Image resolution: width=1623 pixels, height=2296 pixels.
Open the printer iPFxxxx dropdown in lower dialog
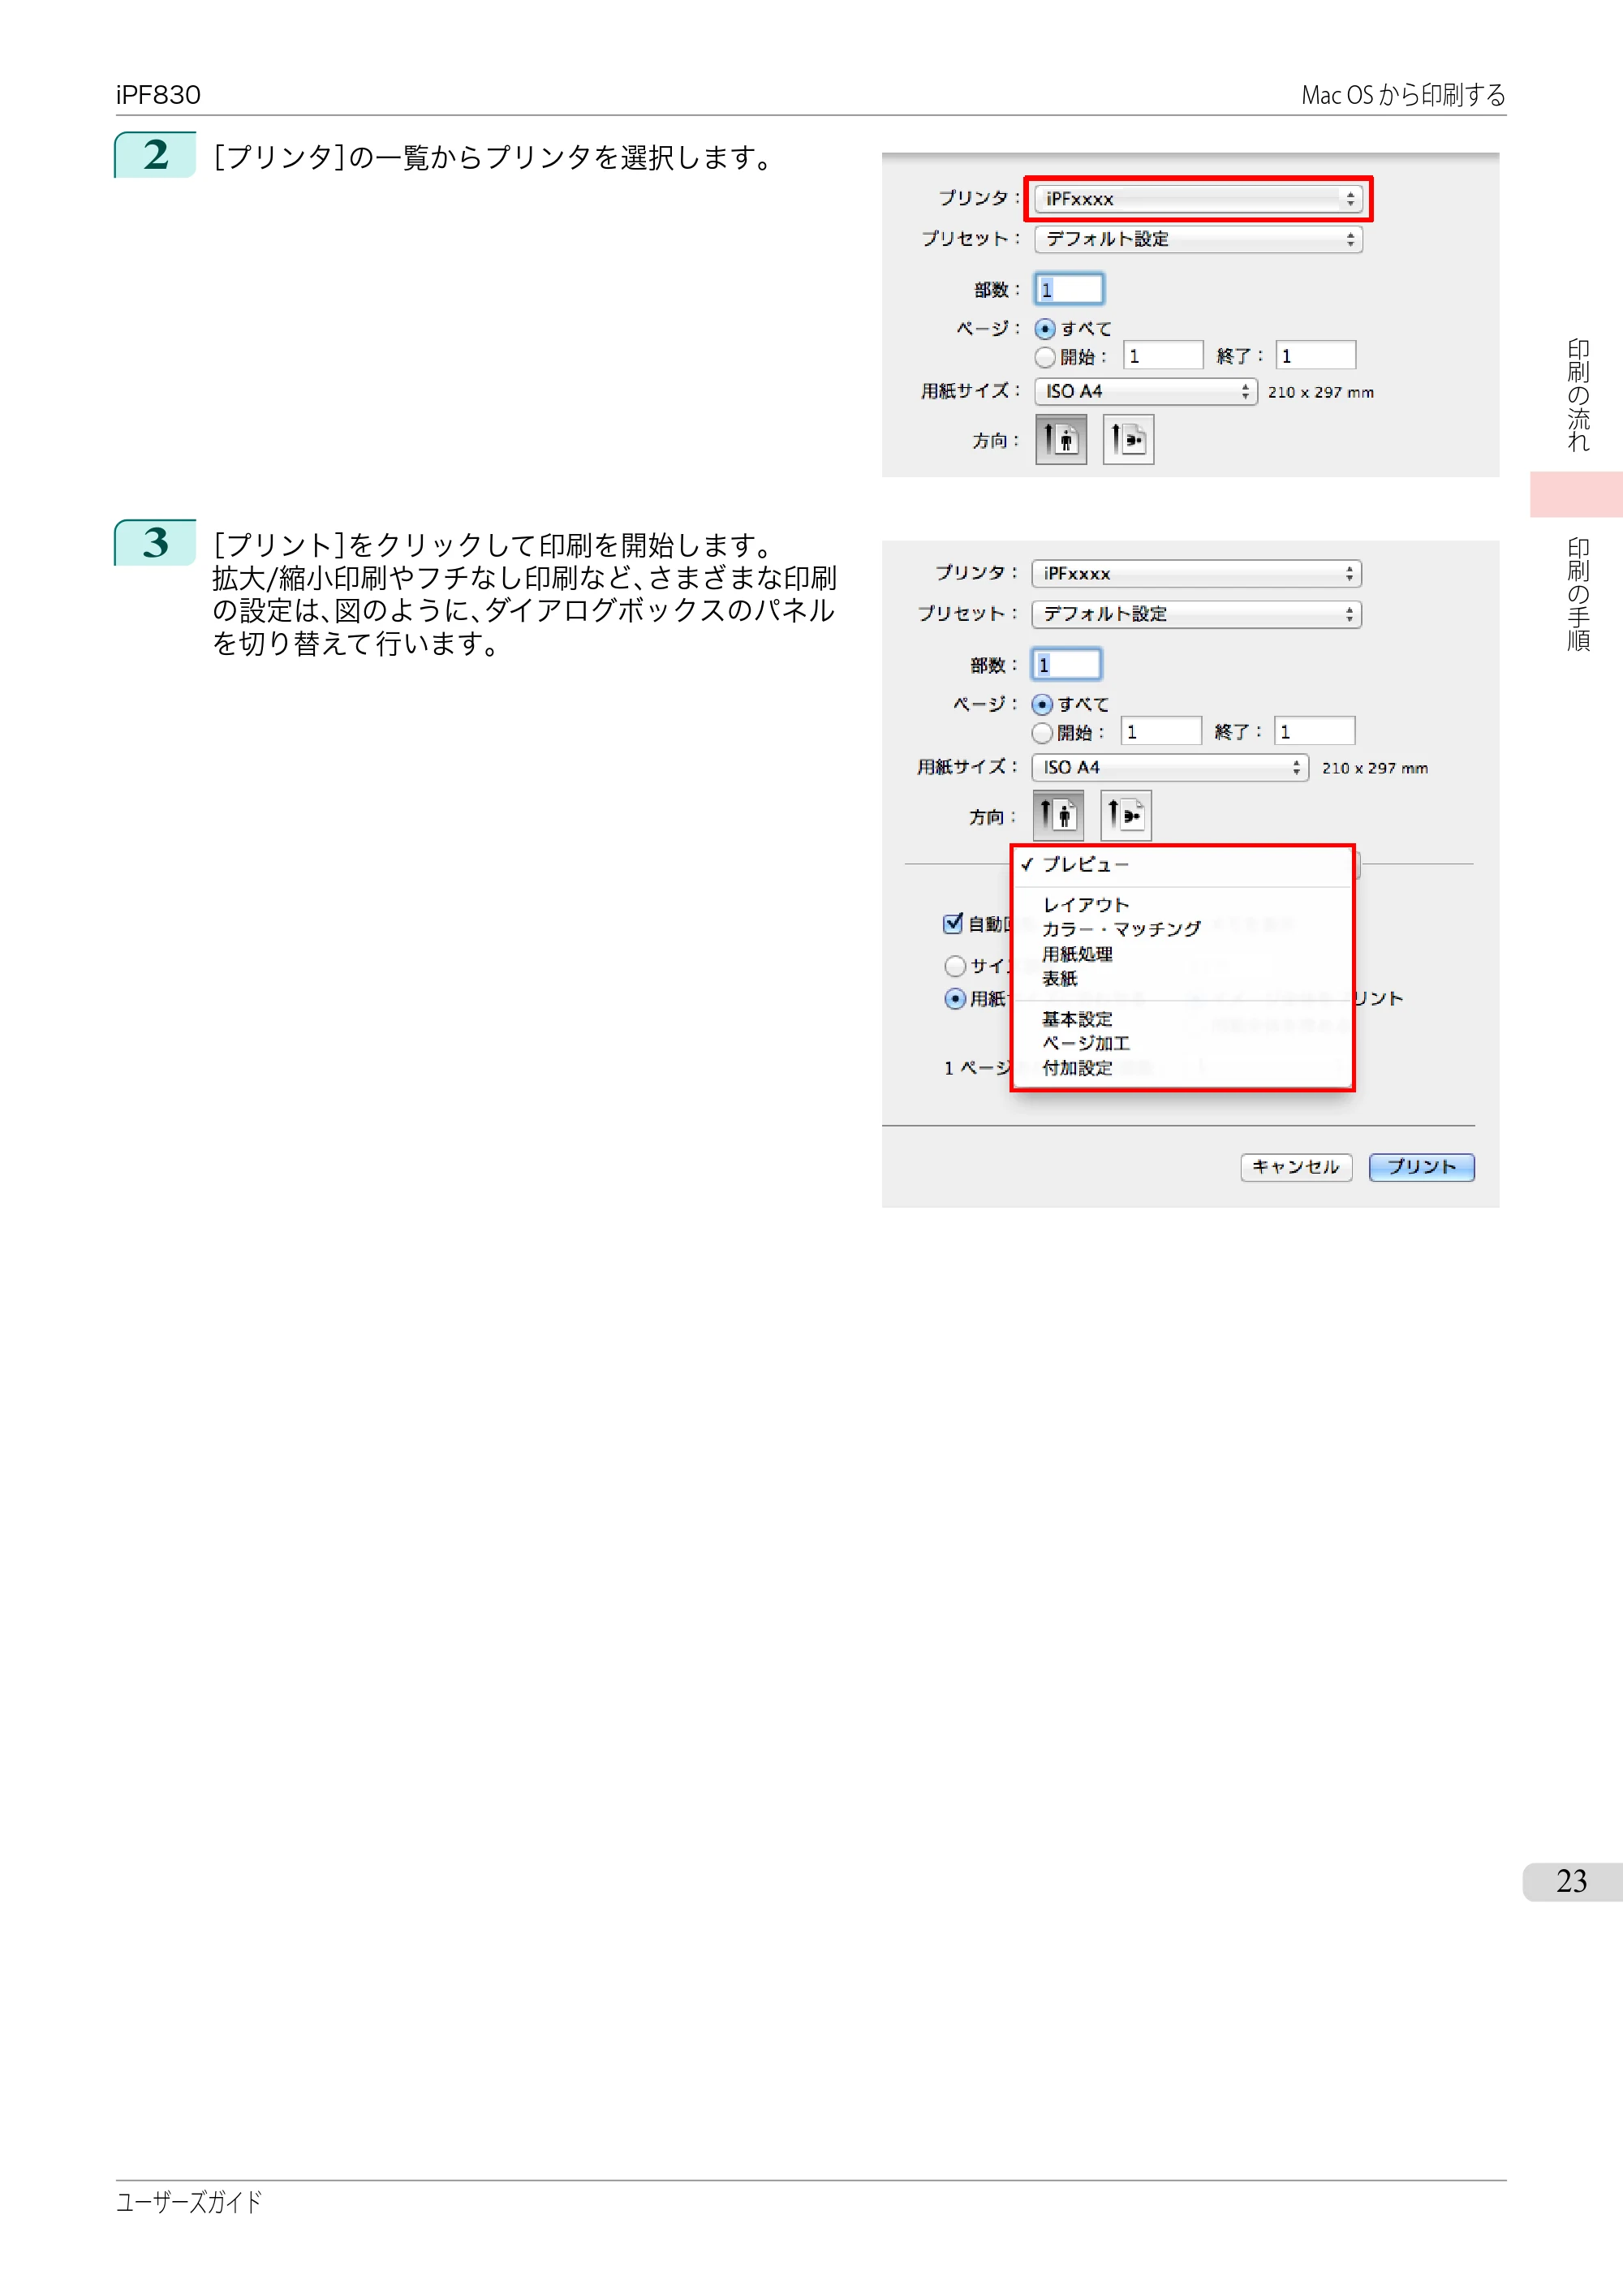1196,574
